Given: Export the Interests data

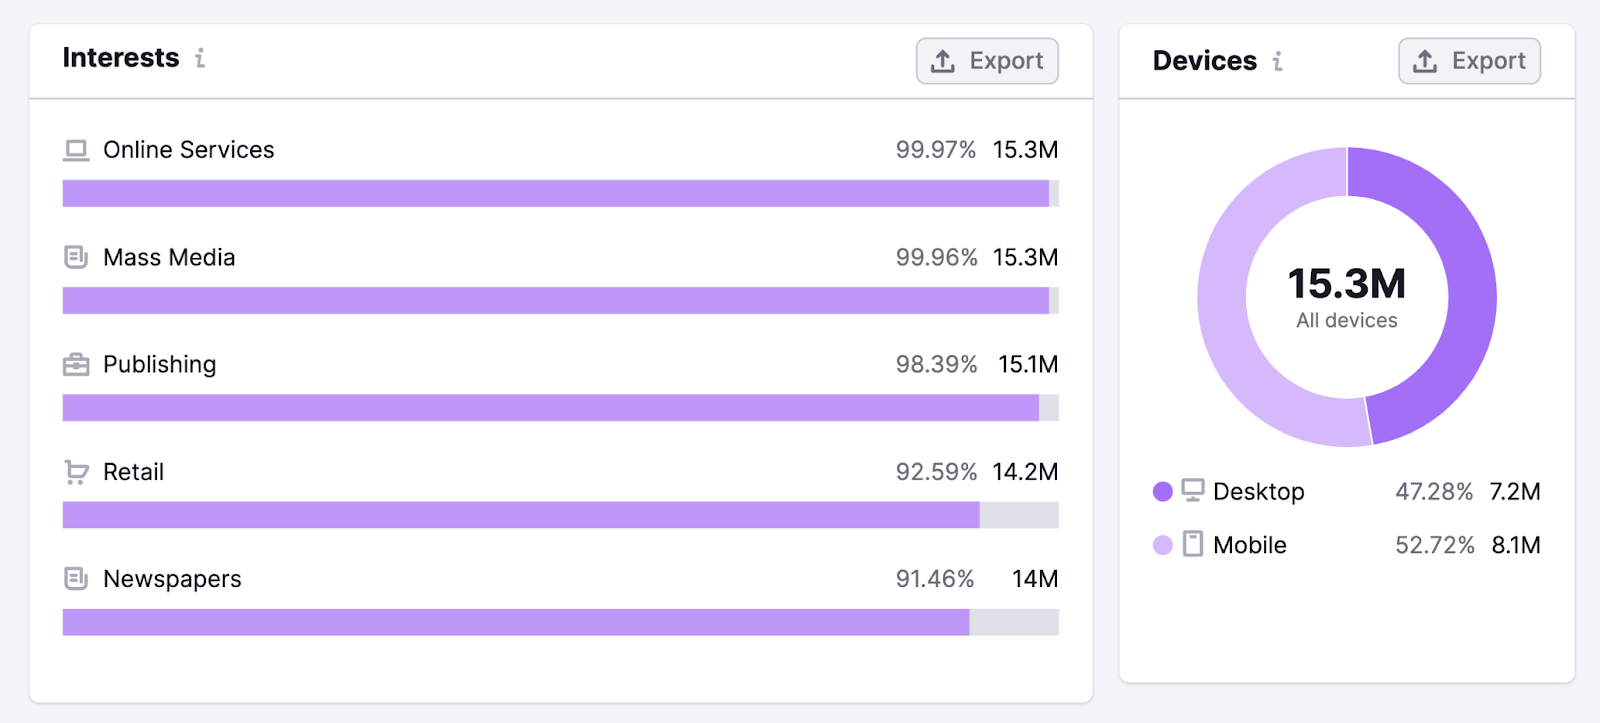Looking at the screenshot, I should (987, 61).
